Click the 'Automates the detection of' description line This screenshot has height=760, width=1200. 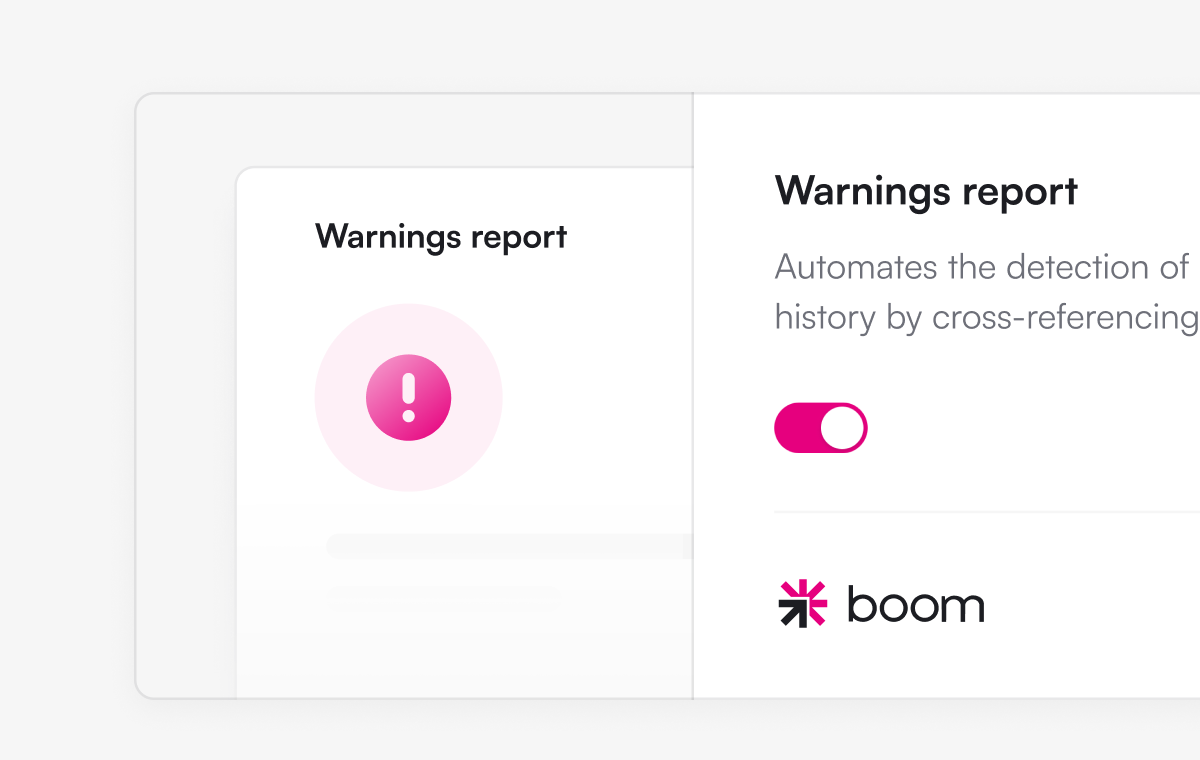(x=982, y=267)
